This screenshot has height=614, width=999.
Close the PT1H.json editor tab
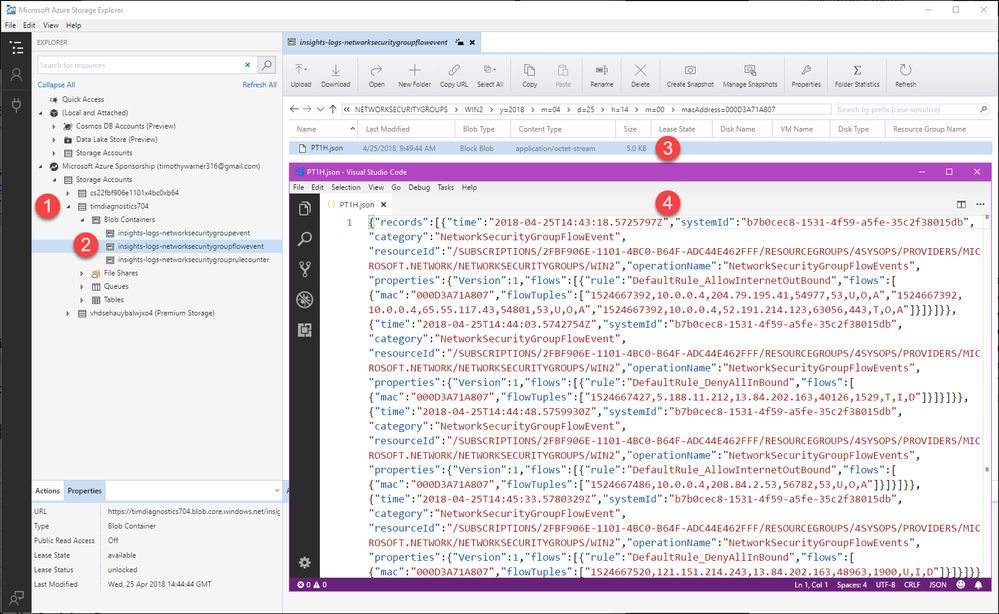coord(384,204)
